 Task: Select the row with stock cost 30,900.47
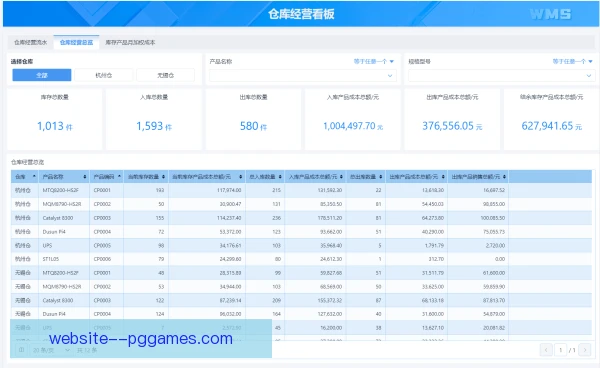(301, 204)
